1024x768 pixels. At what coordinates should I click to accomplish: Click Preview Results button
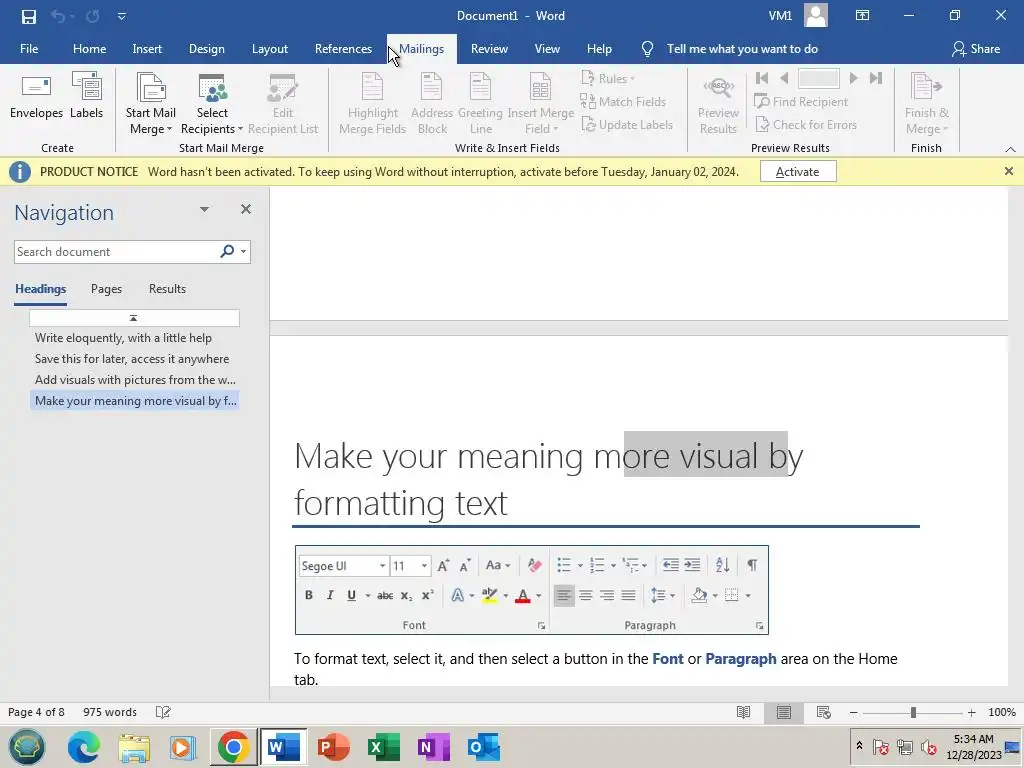click(718, 104)
